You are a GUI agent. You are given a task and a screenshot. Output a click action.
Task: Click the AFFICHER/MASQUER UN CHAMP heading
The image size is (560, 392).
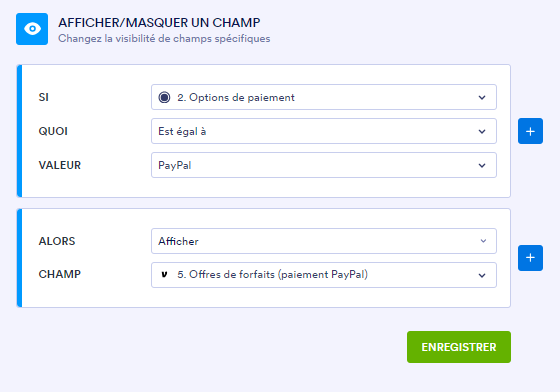159,22
